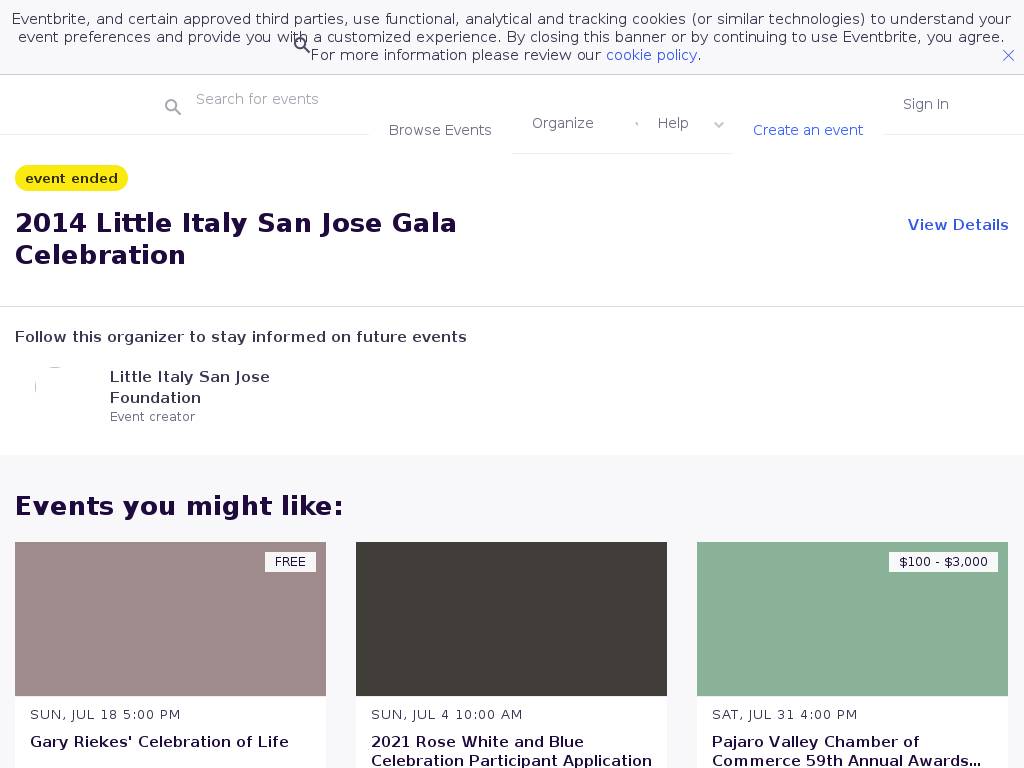The width and height of the screenshot is (1024, 768).
Task: Open Little Italy San Jose Foundation profile
Action: 189,387
